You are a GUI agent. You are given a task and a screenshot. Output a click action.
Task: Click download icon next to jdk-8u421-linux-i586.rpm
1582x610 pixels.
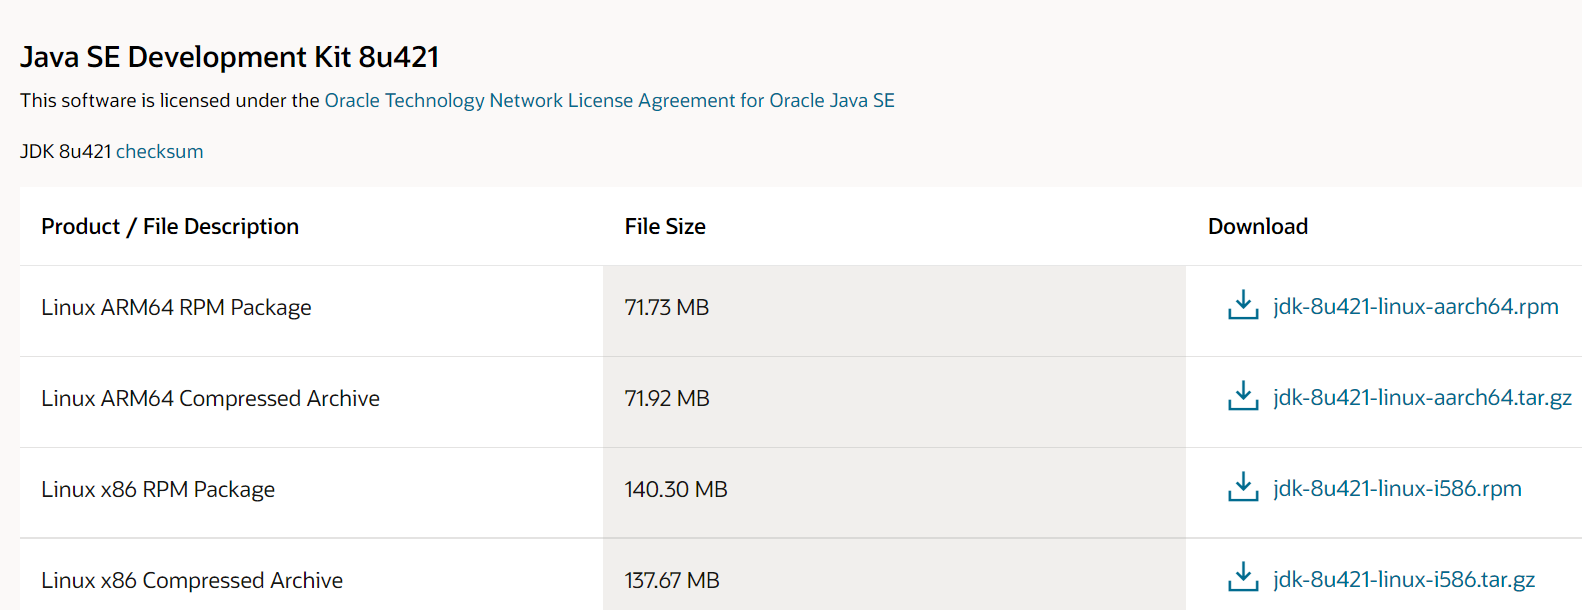click(1243, 487)
